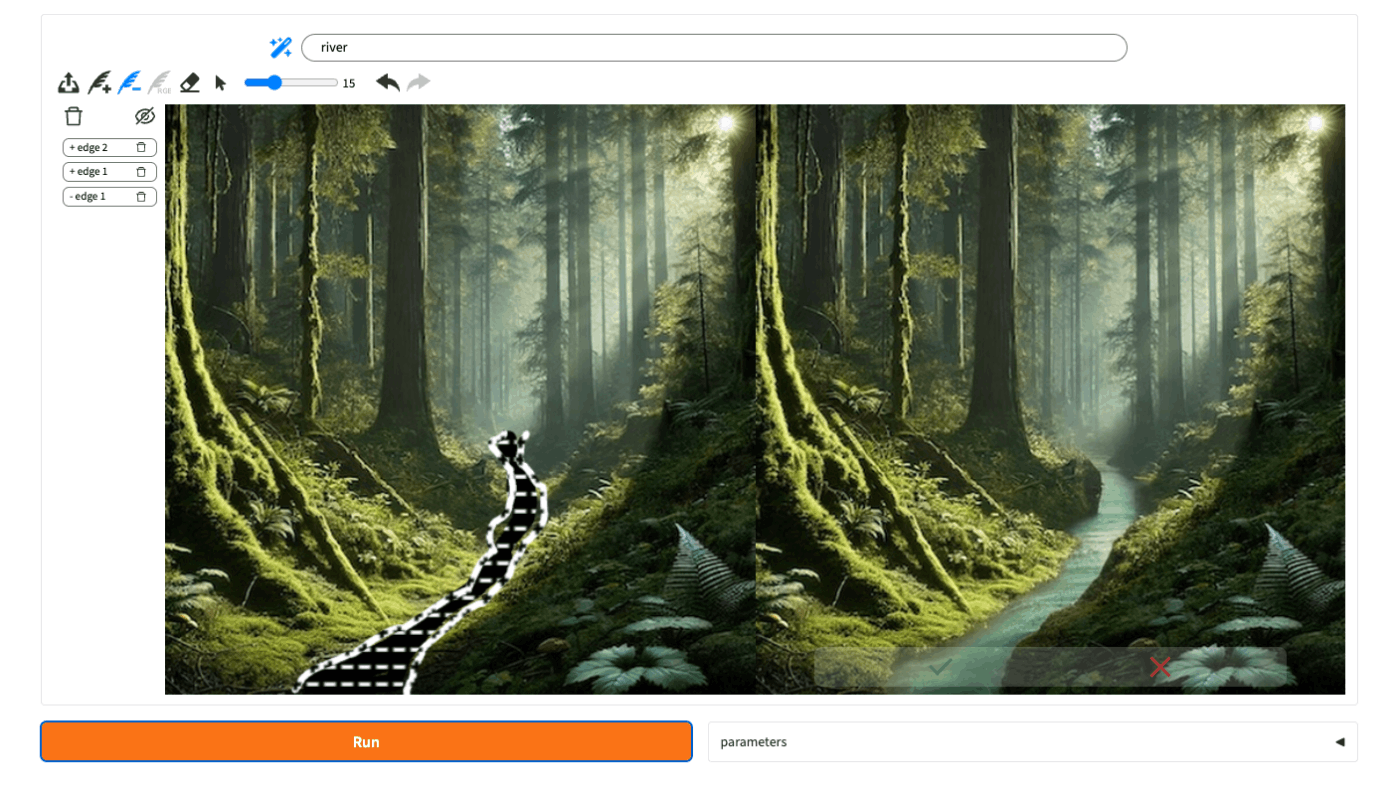The image size is (1400, 797).
Task: Reject the result with the red X
Action: (x=1160, y=667)
